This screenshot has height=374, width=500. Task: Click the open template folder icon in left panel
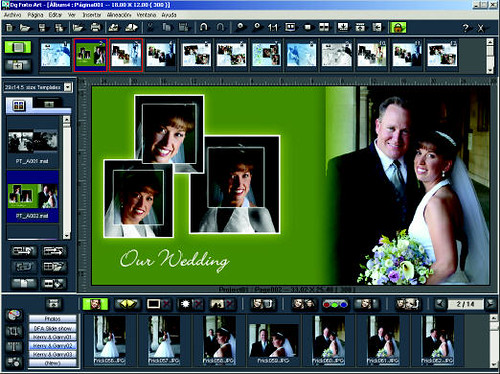click(54, 267)
